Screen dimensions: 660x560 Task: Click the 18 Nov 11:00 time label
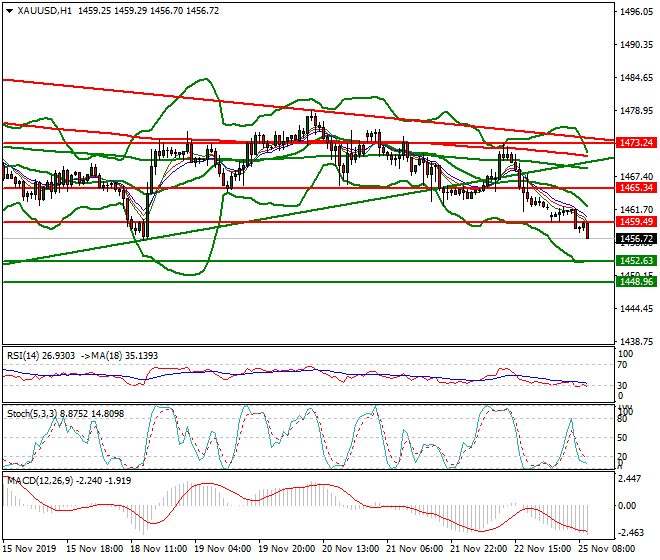coord(159,549)
